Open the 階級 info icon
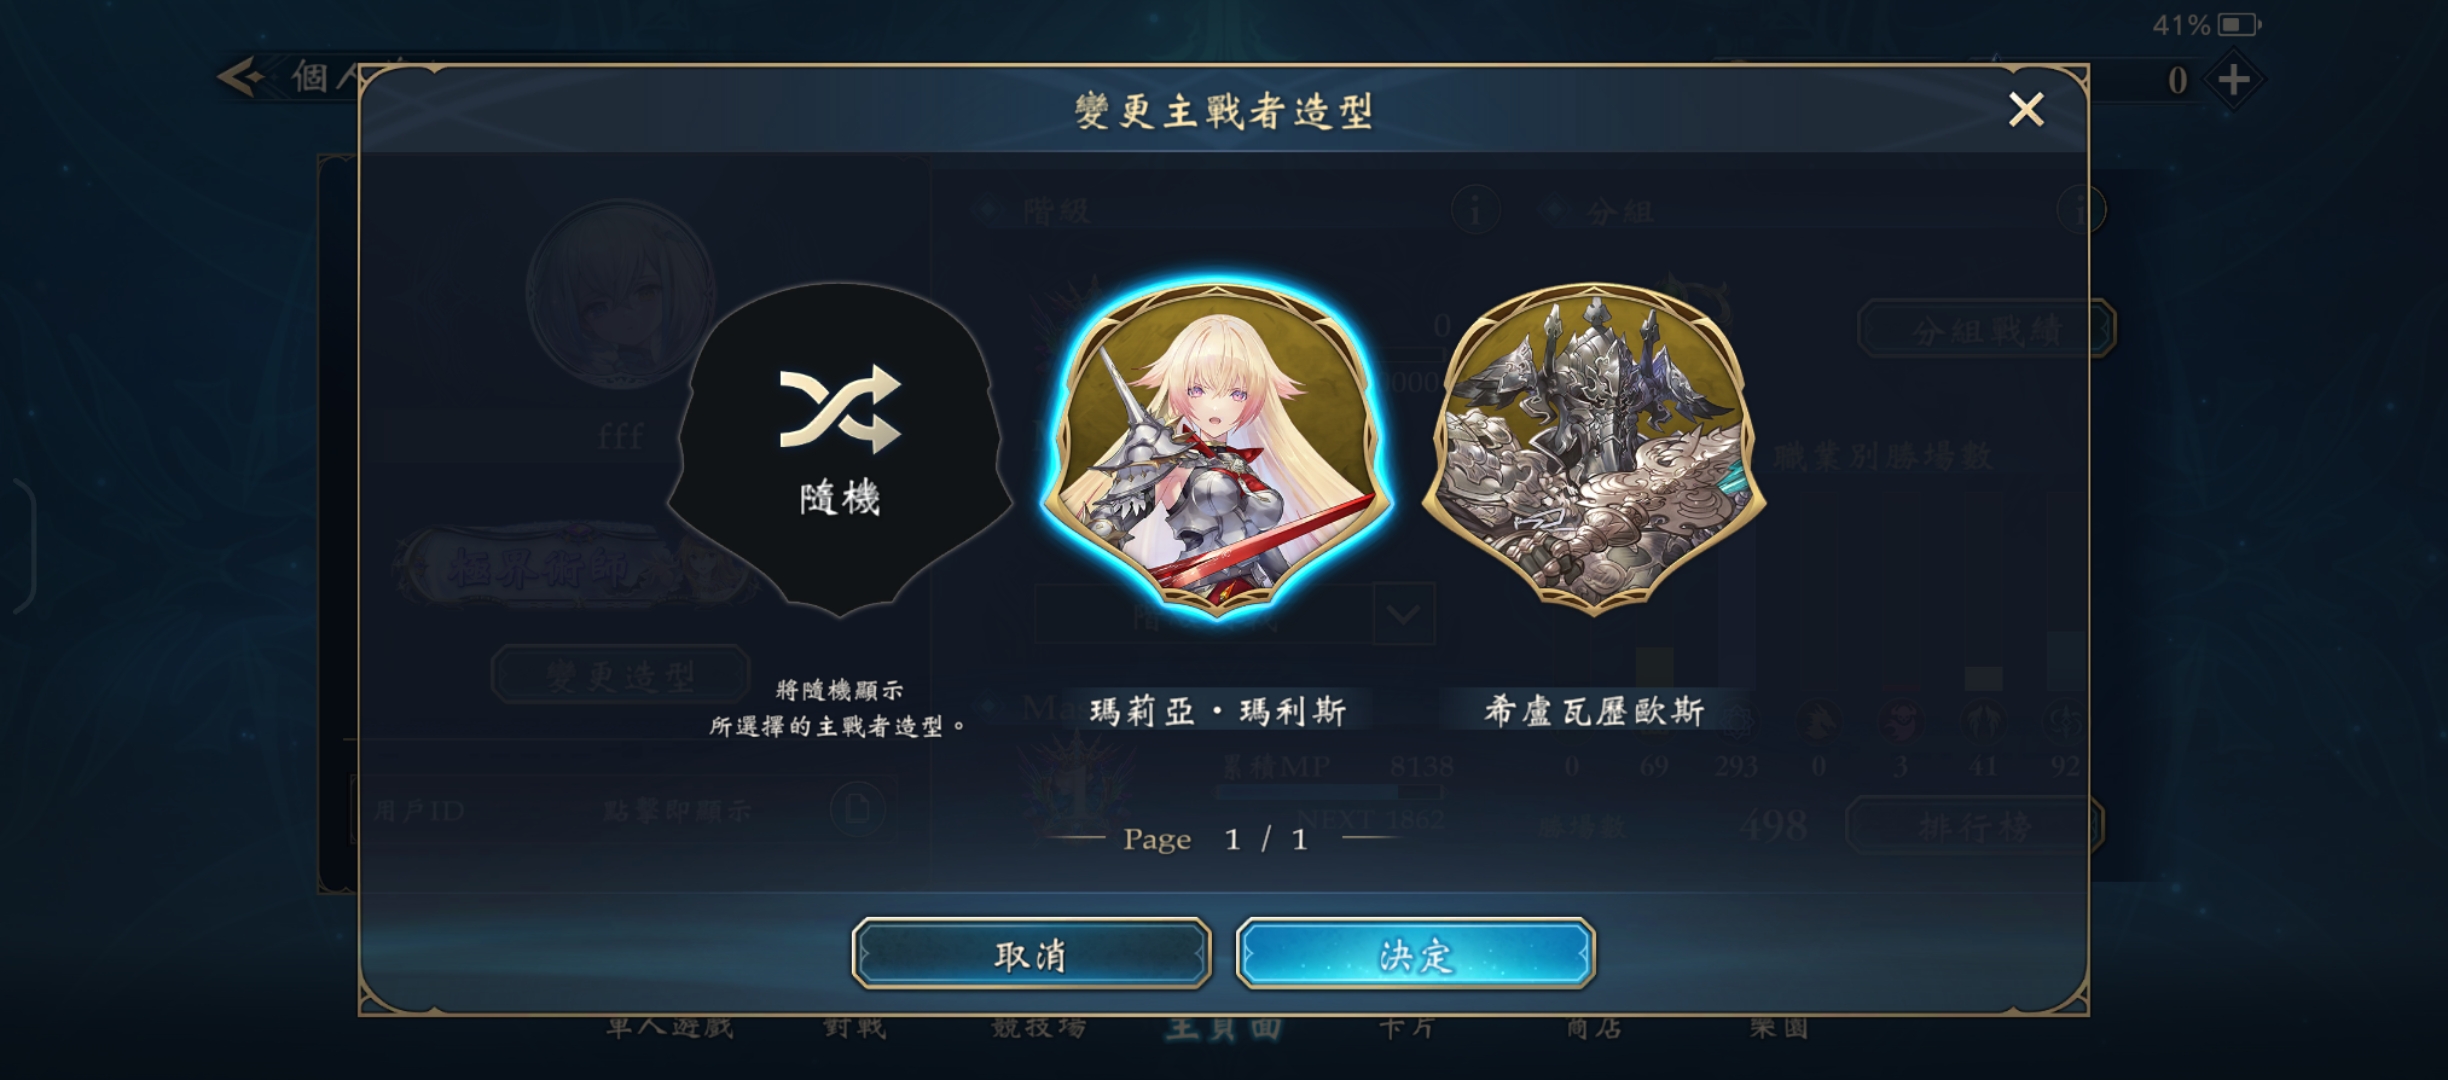The width and height of the screenshot is (2448, 1080). 1475,210
